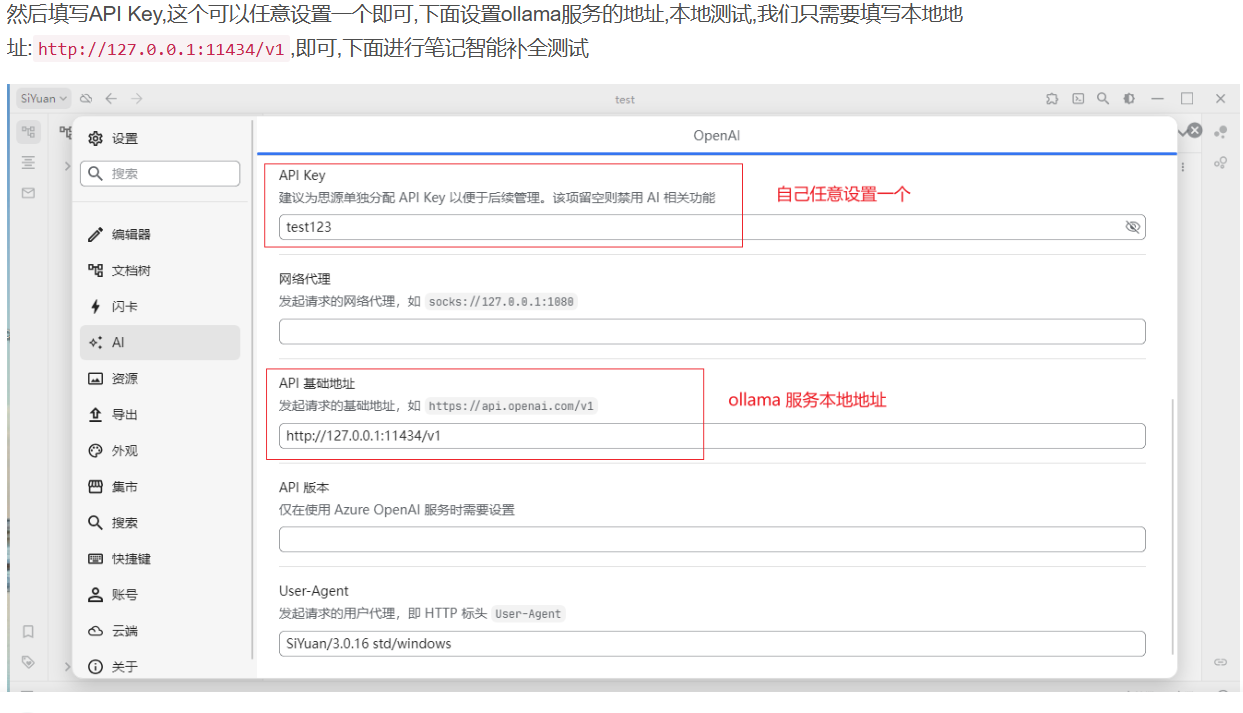The image size is (1243, 713).
Task: Open the bookmark dock icon
Action: [29, 631]
